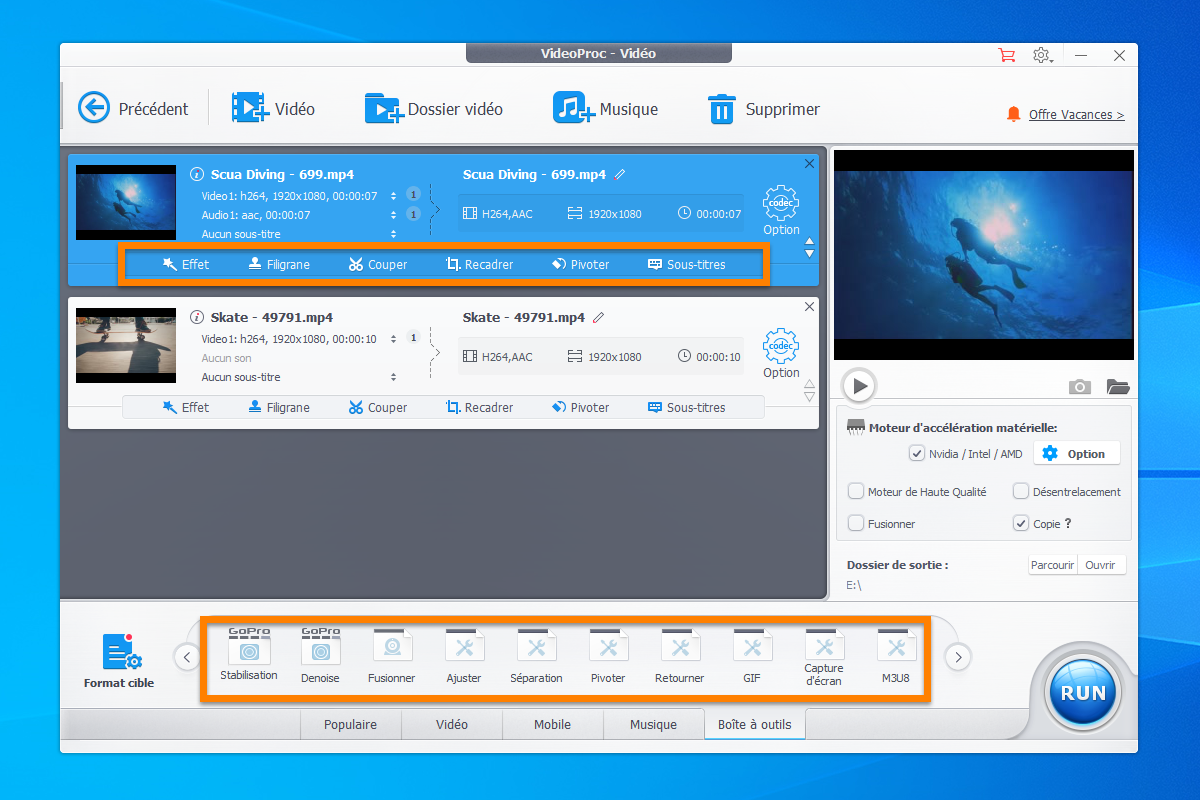Choose the Ajuster tool

click(464, 656)
